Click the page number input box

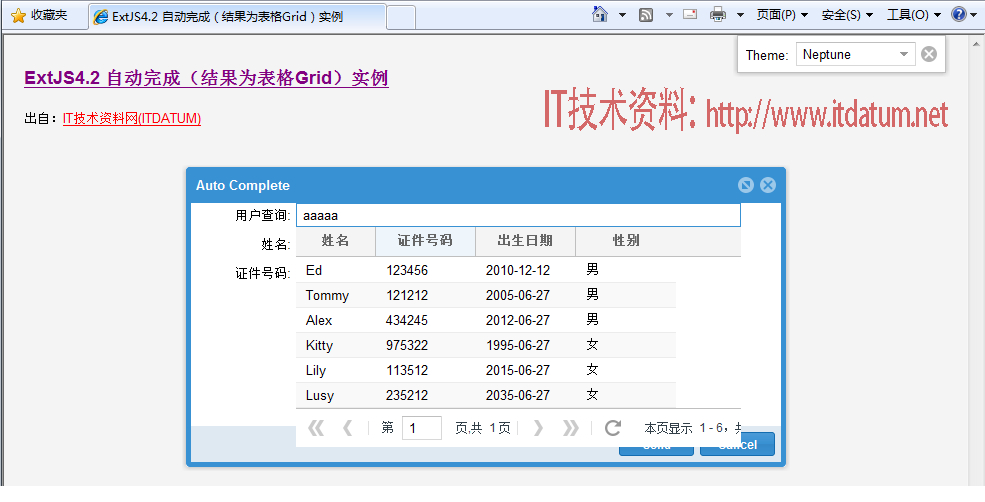click(422, 428)
